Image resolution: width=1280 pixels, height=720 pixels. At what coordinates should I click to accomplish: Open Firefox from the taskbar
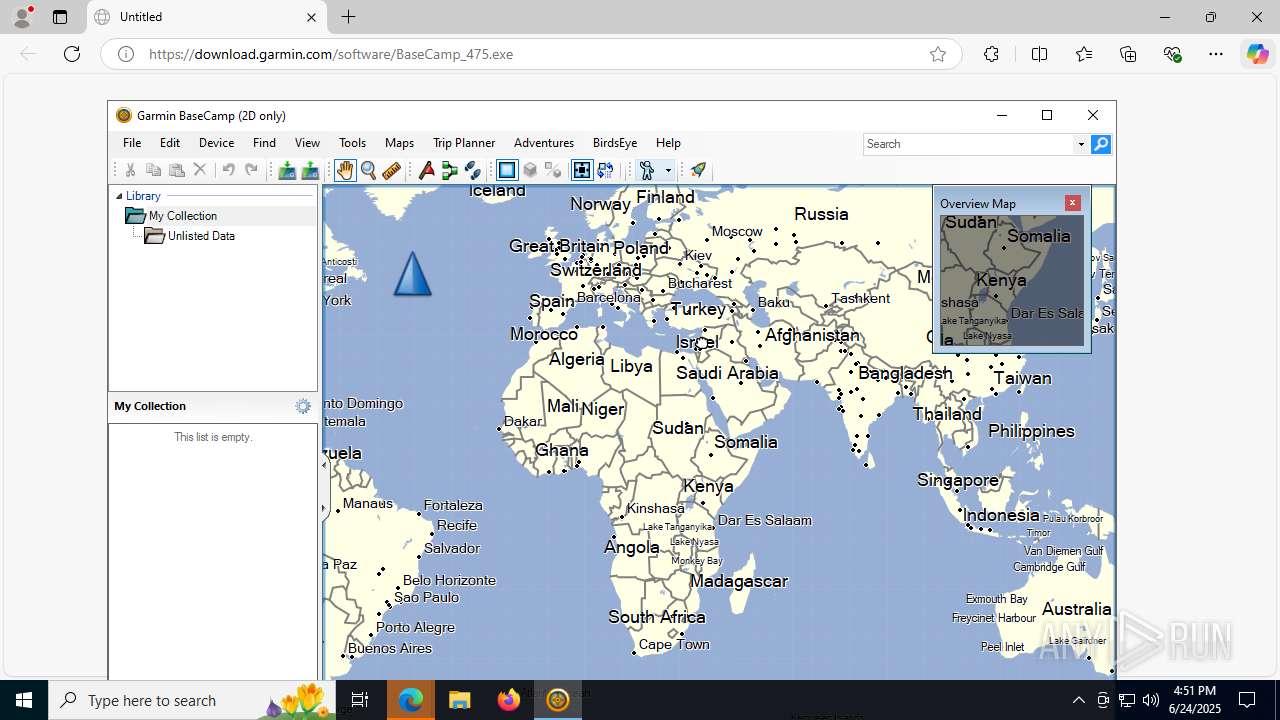(x=509, y=700)
